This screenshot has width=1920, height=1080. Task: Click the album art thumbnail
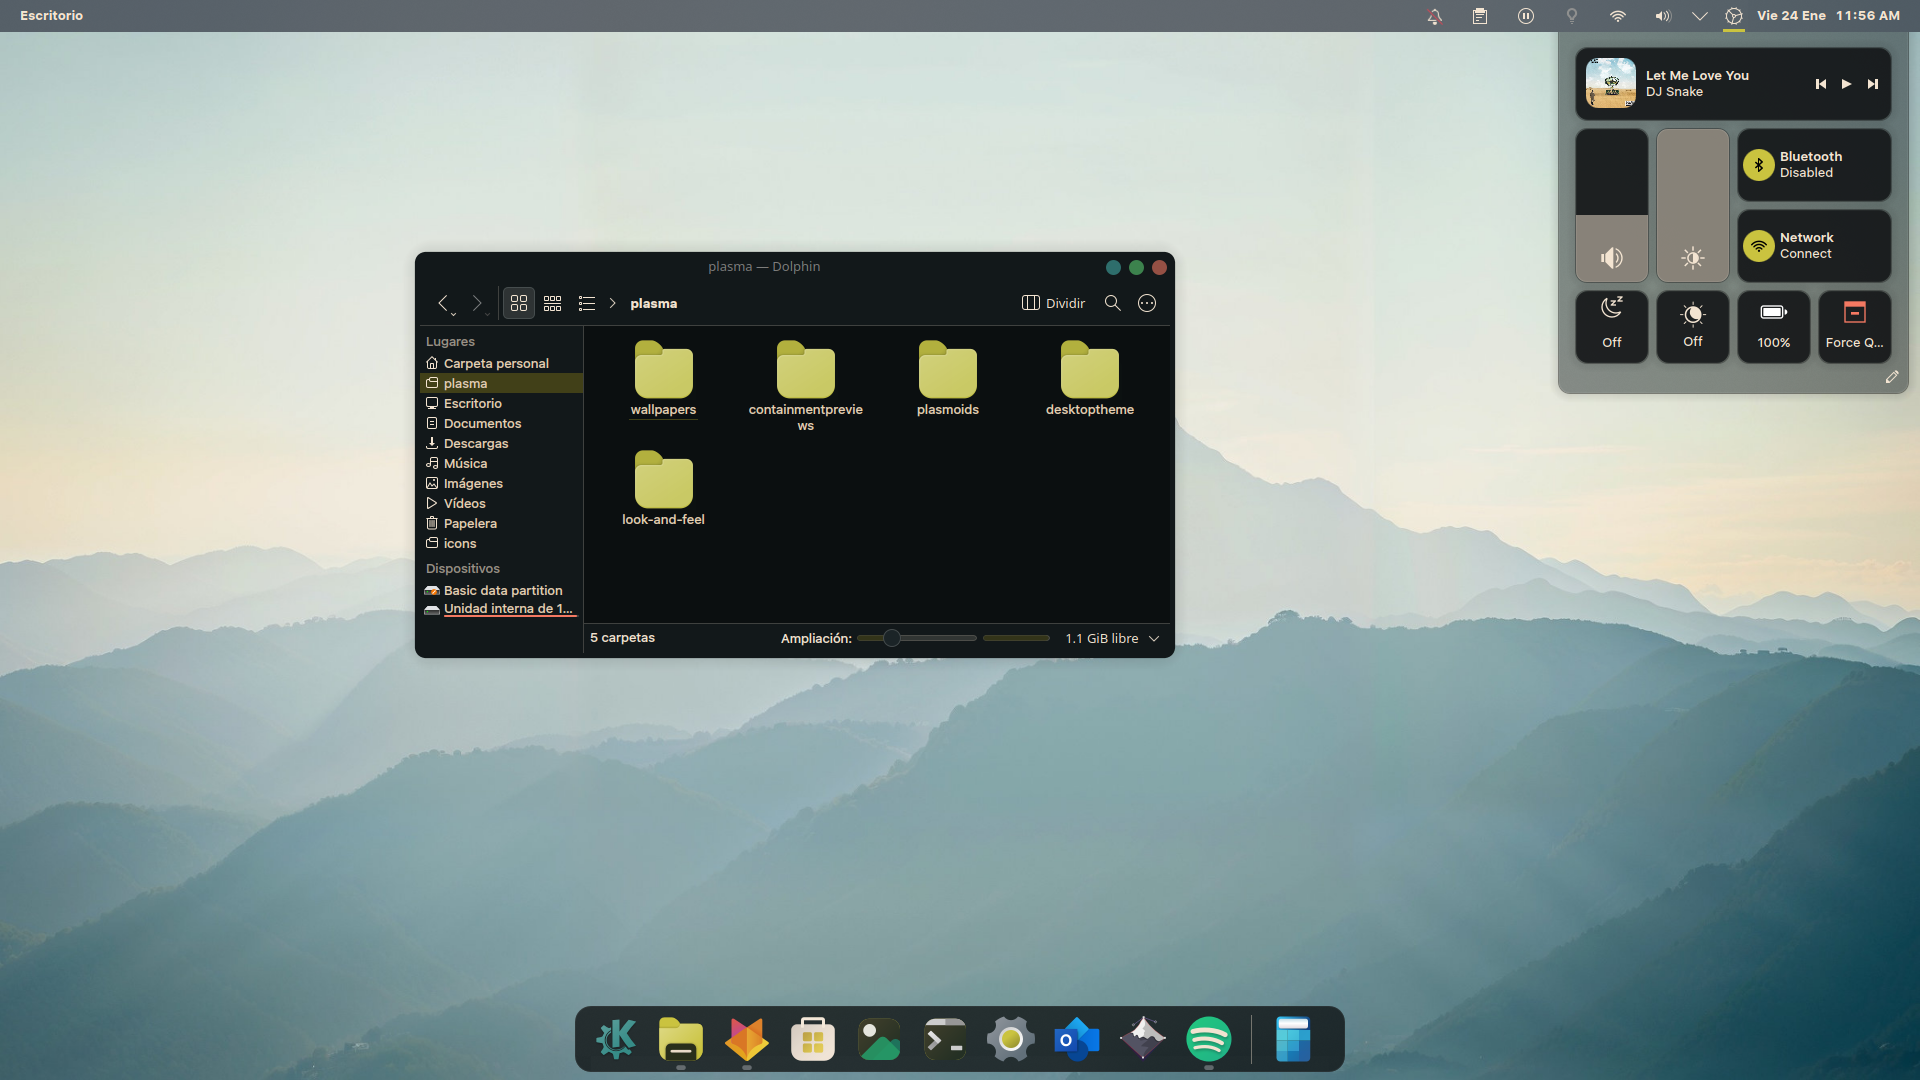point(1611,83)
